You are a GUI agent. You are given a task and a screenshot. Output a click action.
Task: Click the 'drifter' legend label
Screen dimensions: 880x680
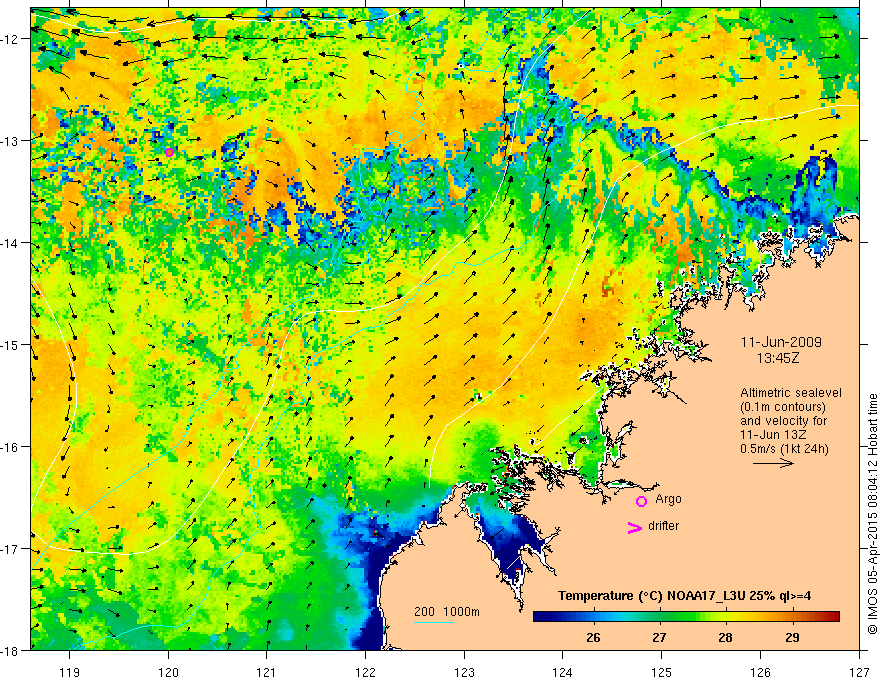663,526
